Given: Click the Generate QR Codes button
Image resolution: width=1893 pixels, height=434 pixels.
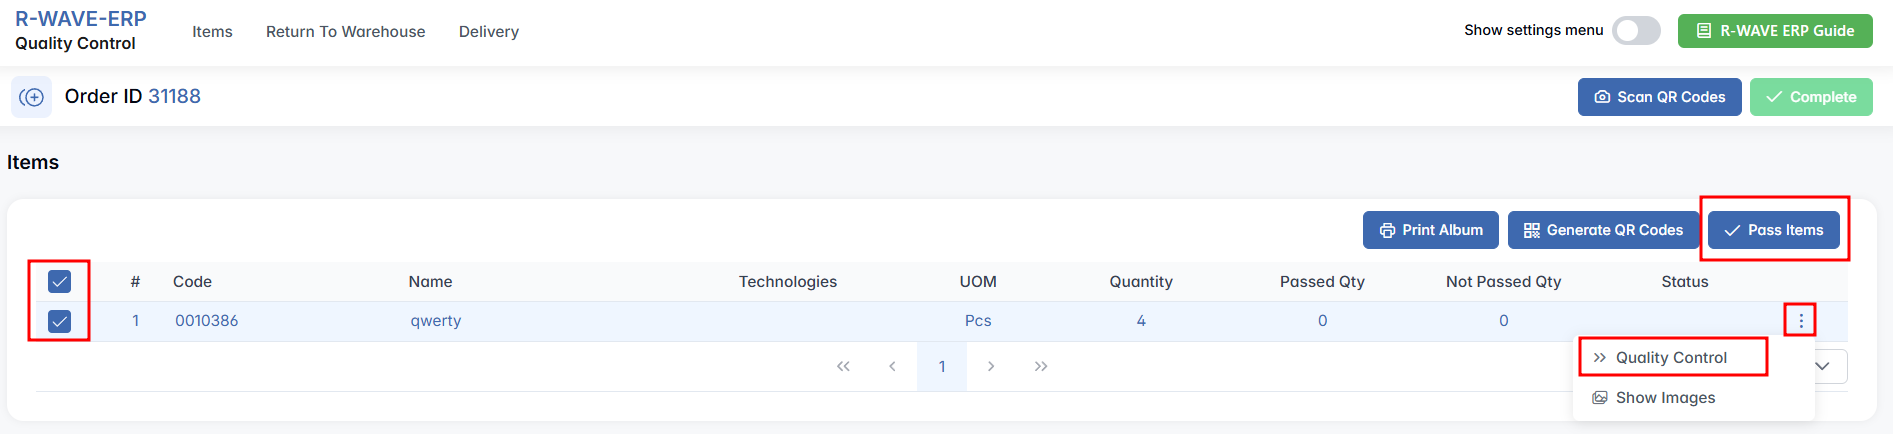Looking at the screenshot, I should [1603, 230].
